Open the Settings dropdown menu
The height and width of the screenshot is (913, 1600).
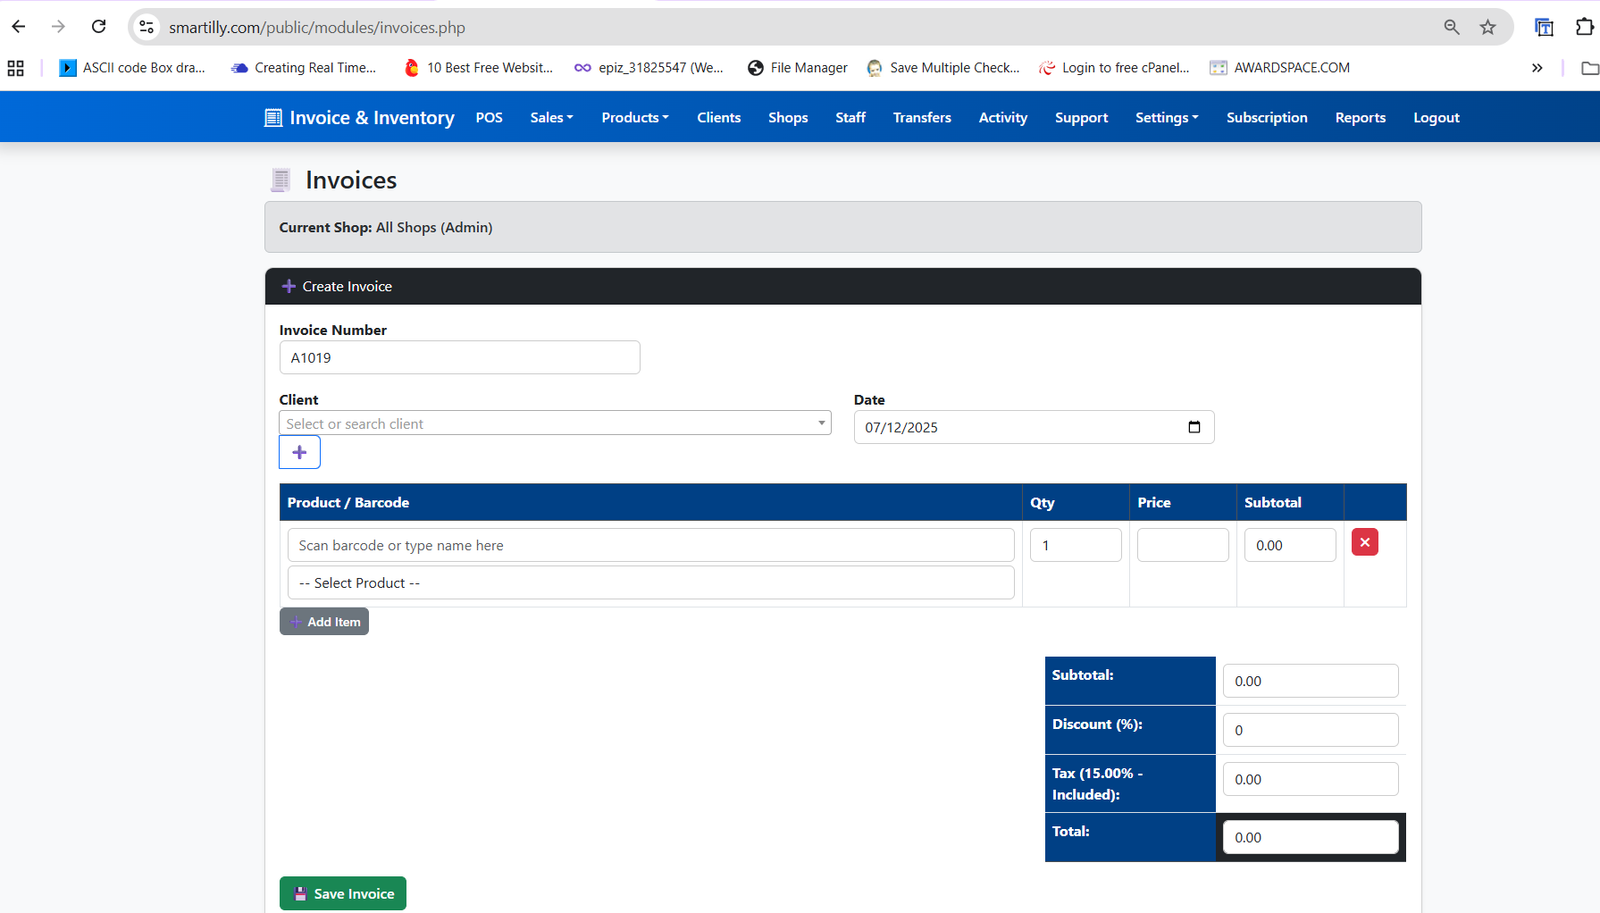[1165, 117]
